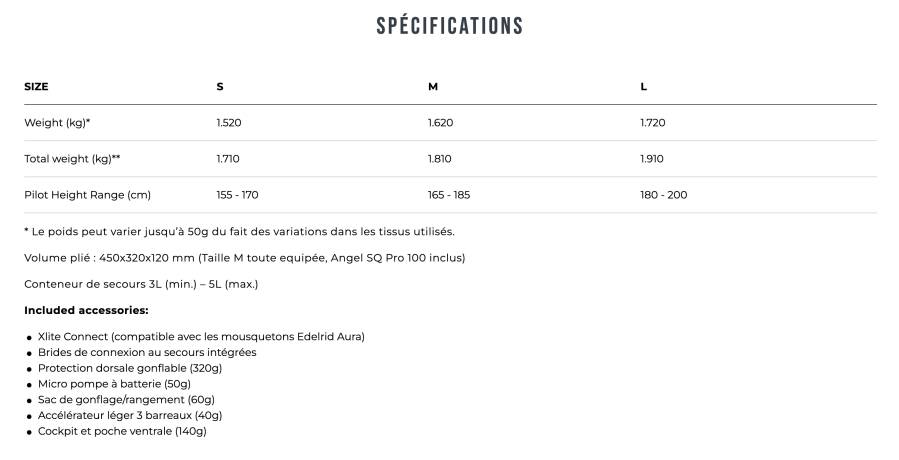Image resolution: width=899 pixels, height=460 pixels.
Task: Click the Protection dorsale gonflable (320g) item
Action: (x=130, y=368)
